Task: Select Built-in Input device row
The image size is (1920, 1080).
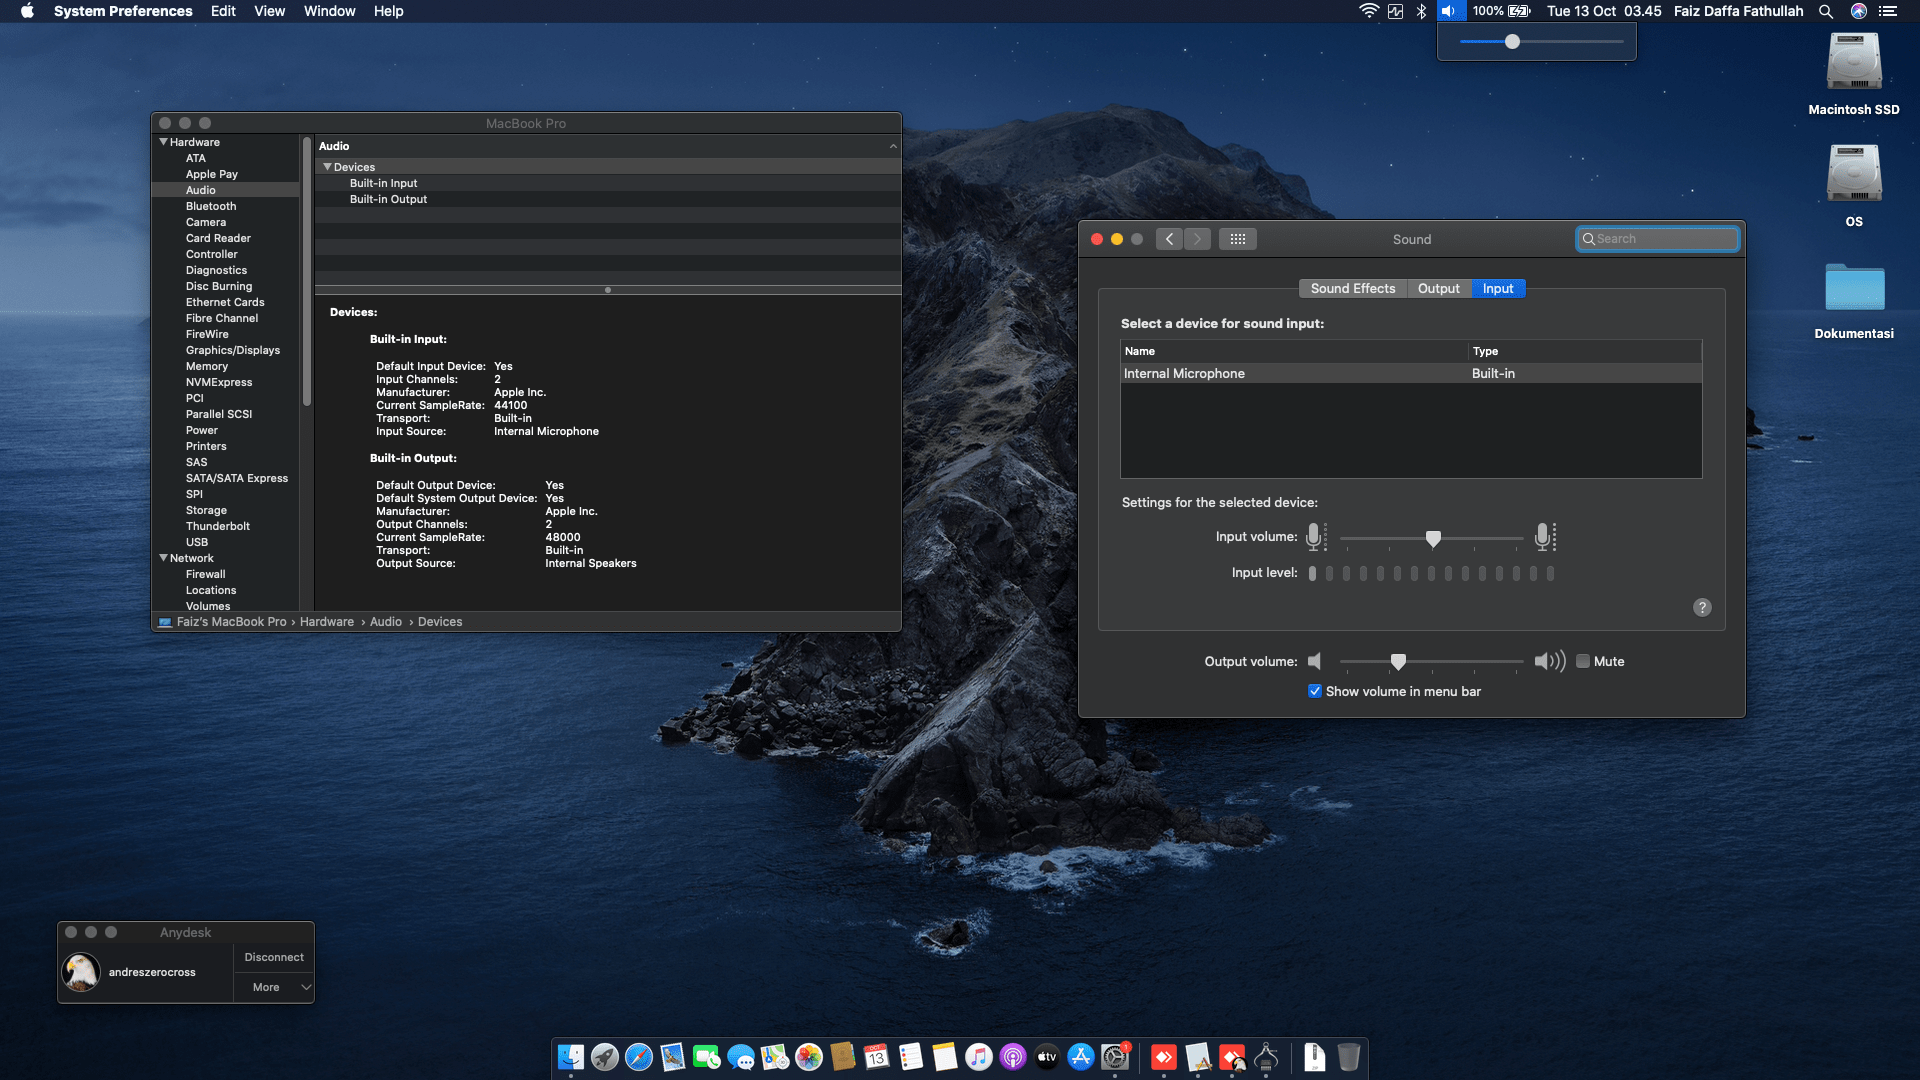Action: click(x=608, y=183)
